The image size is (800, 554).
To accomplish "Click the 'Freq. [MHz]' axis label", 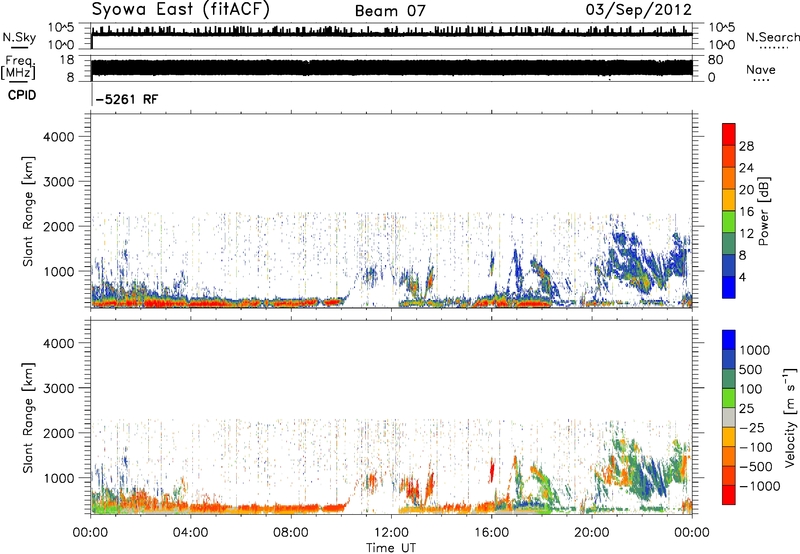I will point(18,68).
